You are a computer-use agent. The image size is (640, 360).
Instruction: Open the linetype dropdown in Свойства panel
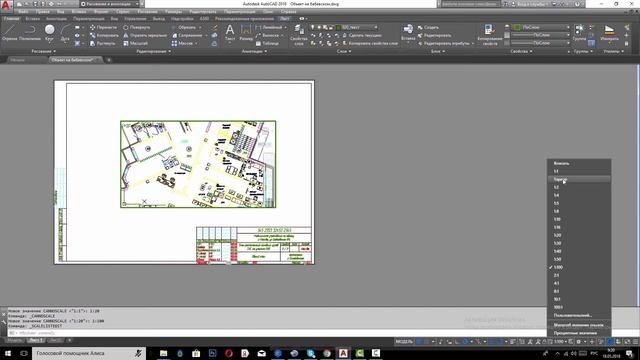click(x=541, y=43)
